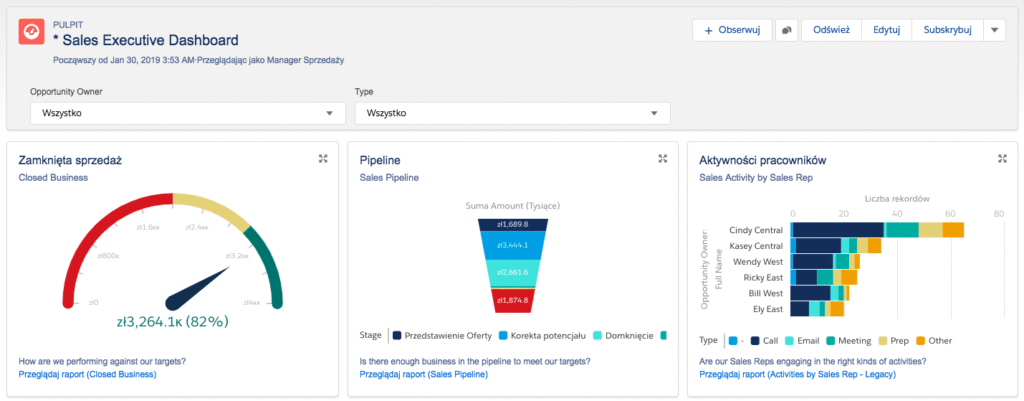
Task: Click the Call legend marker
Action: click(756, 340)
